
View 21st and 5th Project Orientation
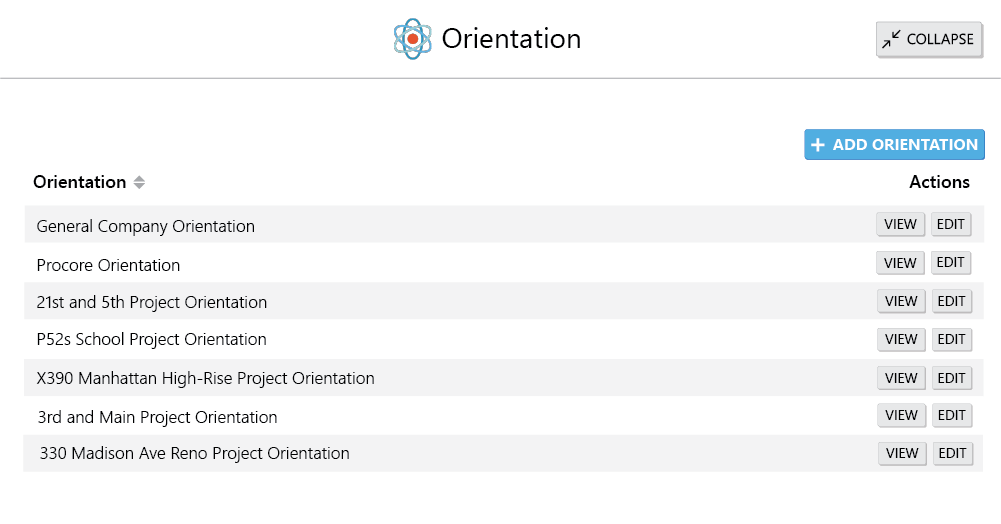901,301
